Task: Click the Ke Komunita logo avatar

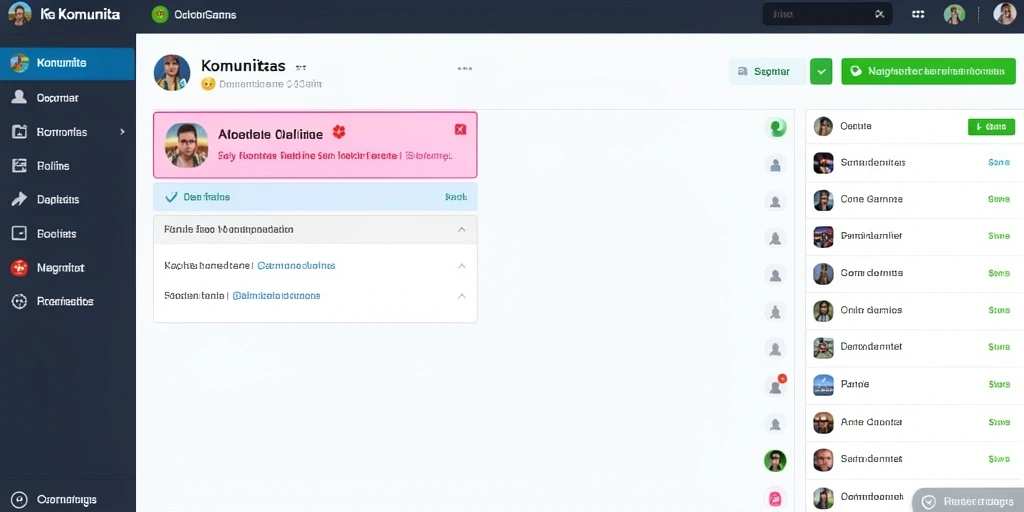Action: pyautogui.click(x=20, y=14)
